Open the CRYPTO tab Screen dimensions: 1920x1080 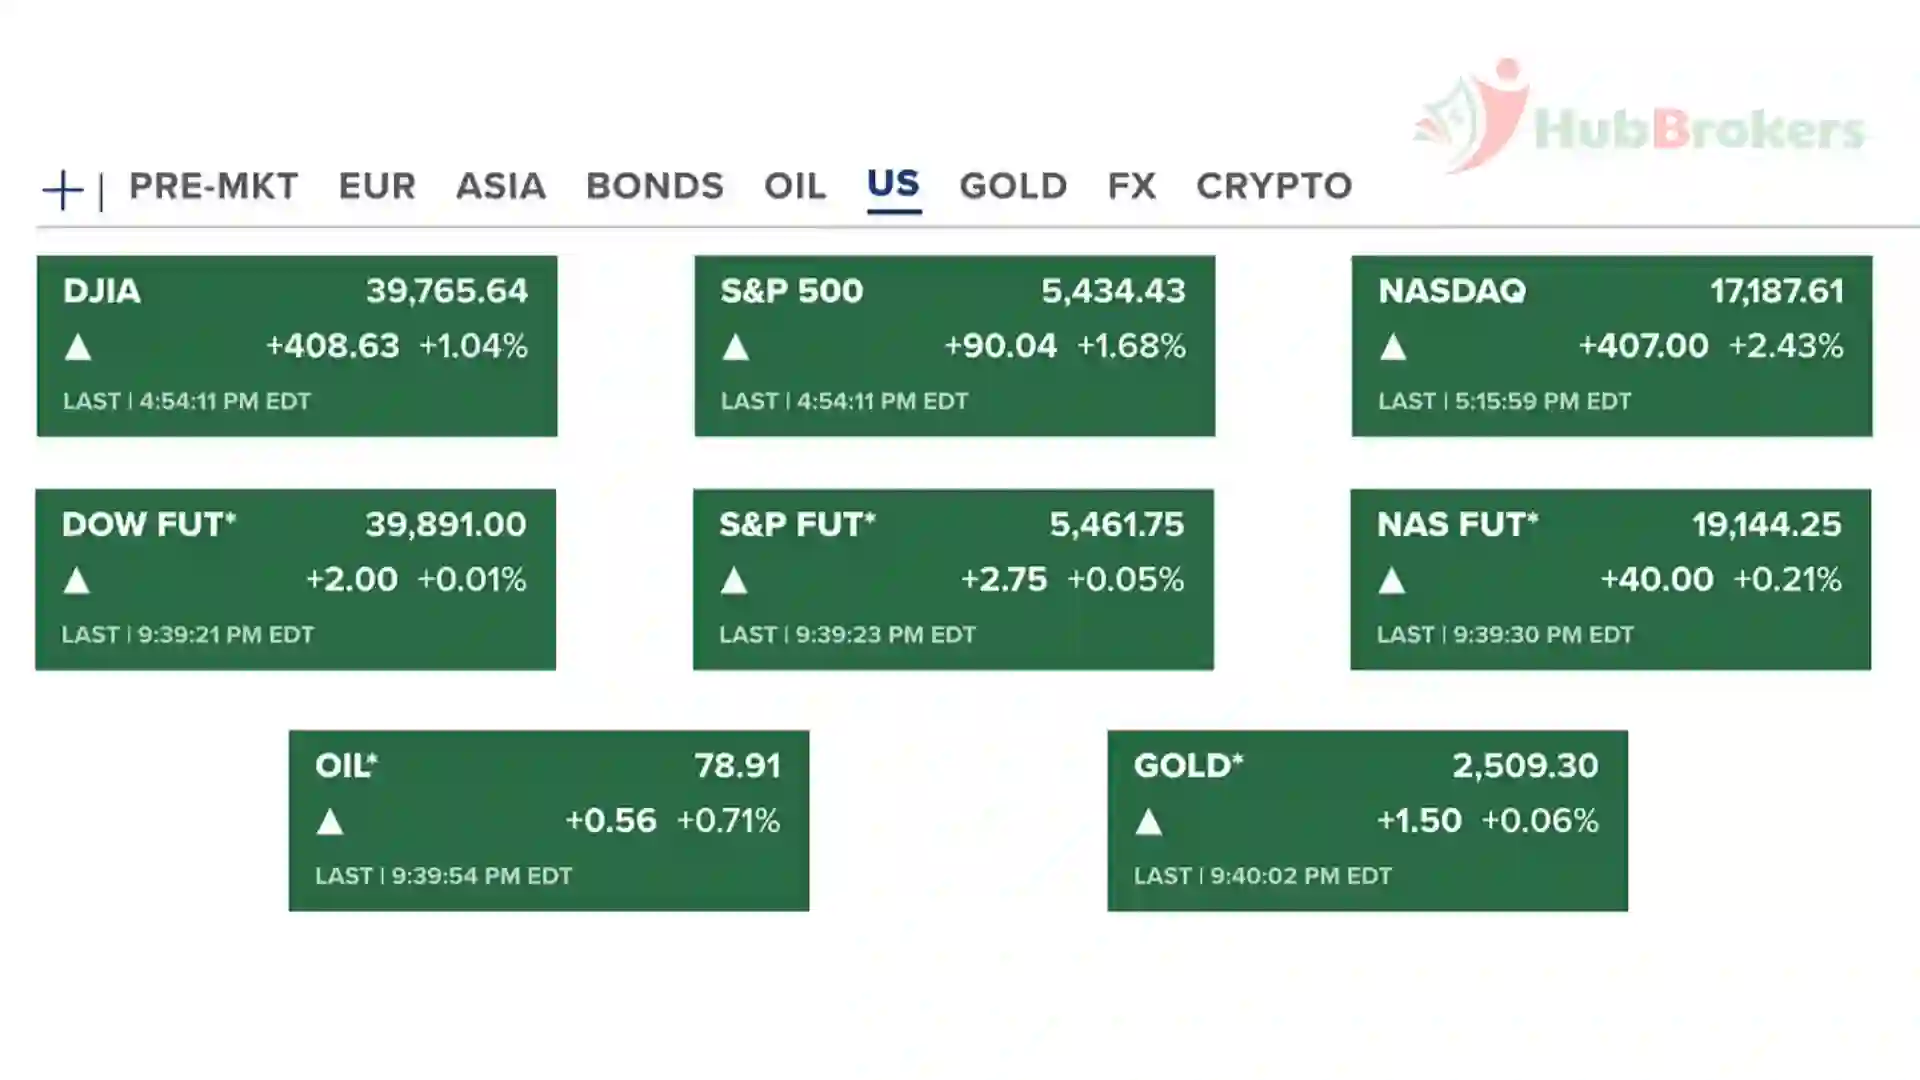point(1274,186)
